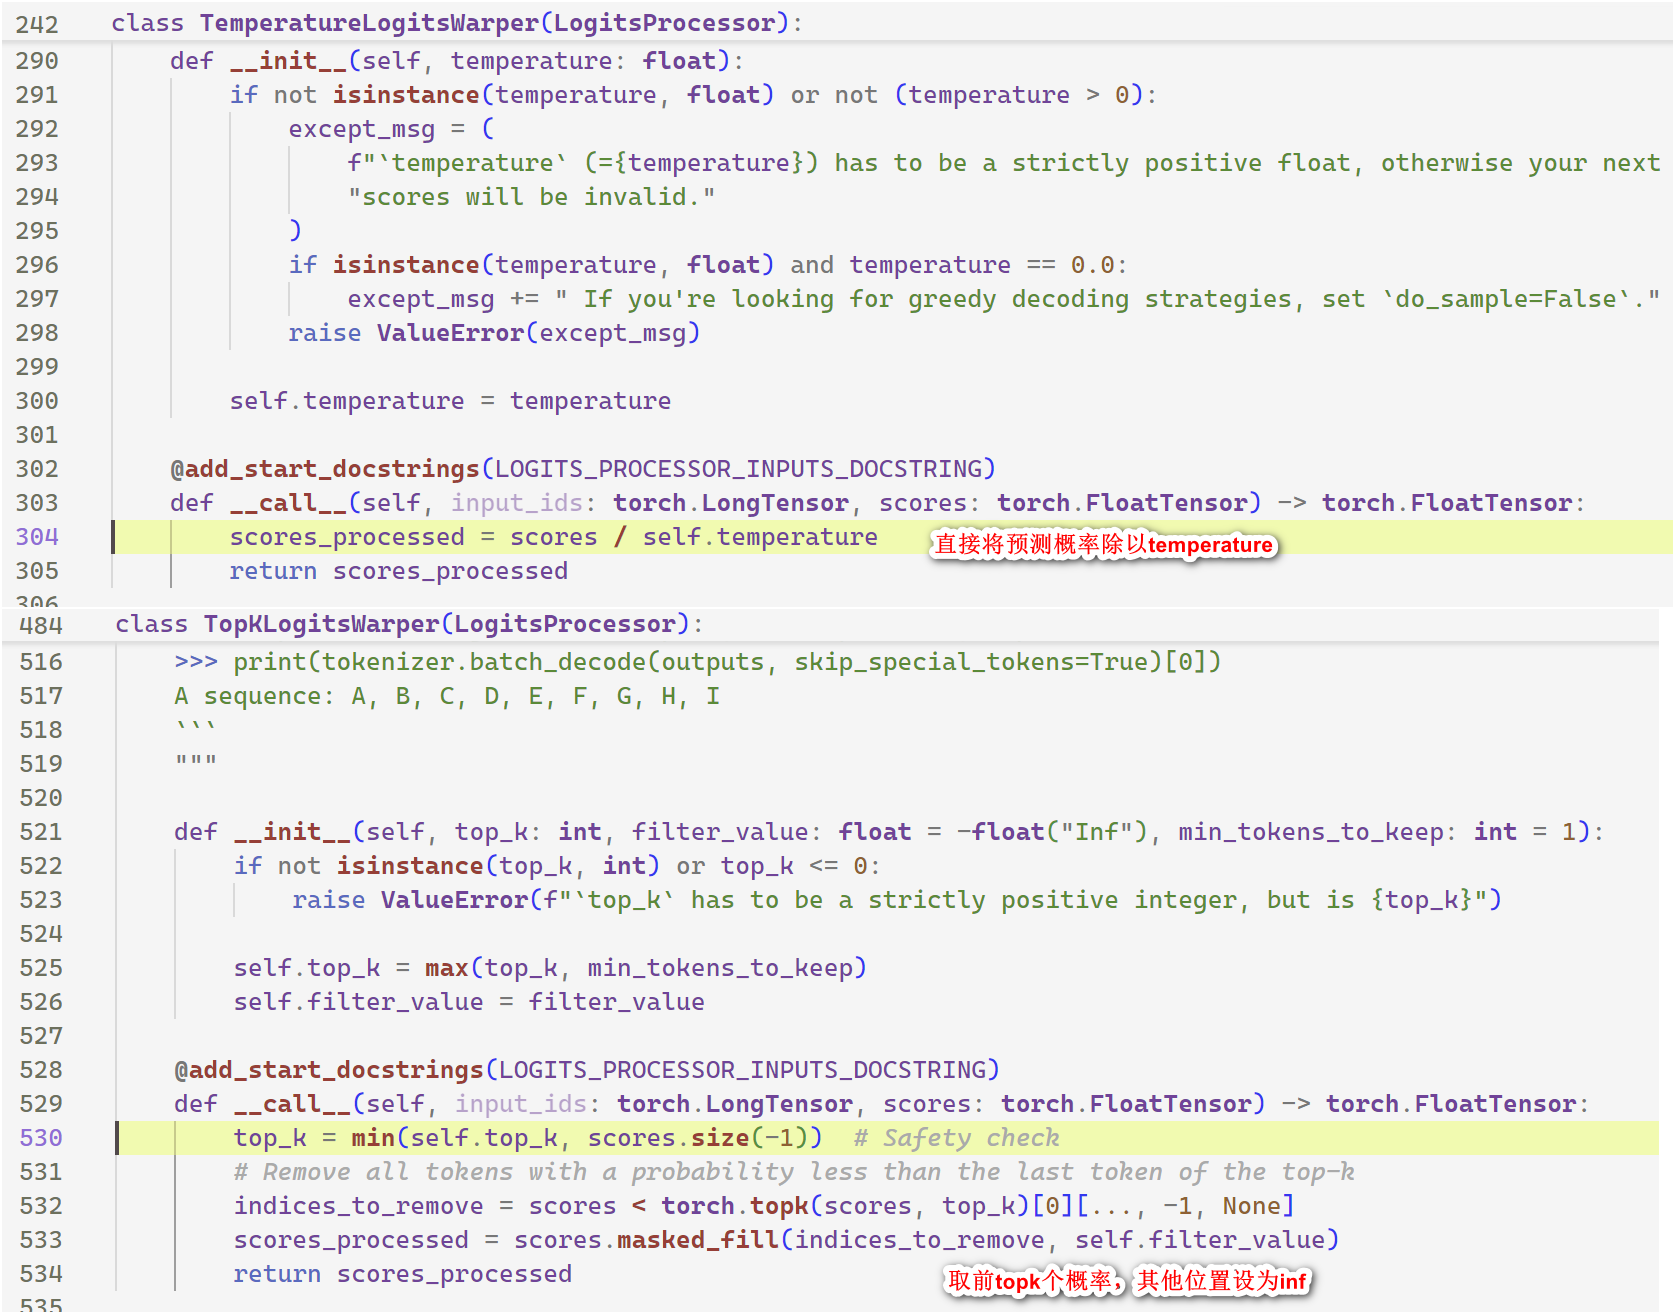Screen dimensions: 1675x1314
Task: Click the red annotation mentioning temperature
Action: (1103, 545)
